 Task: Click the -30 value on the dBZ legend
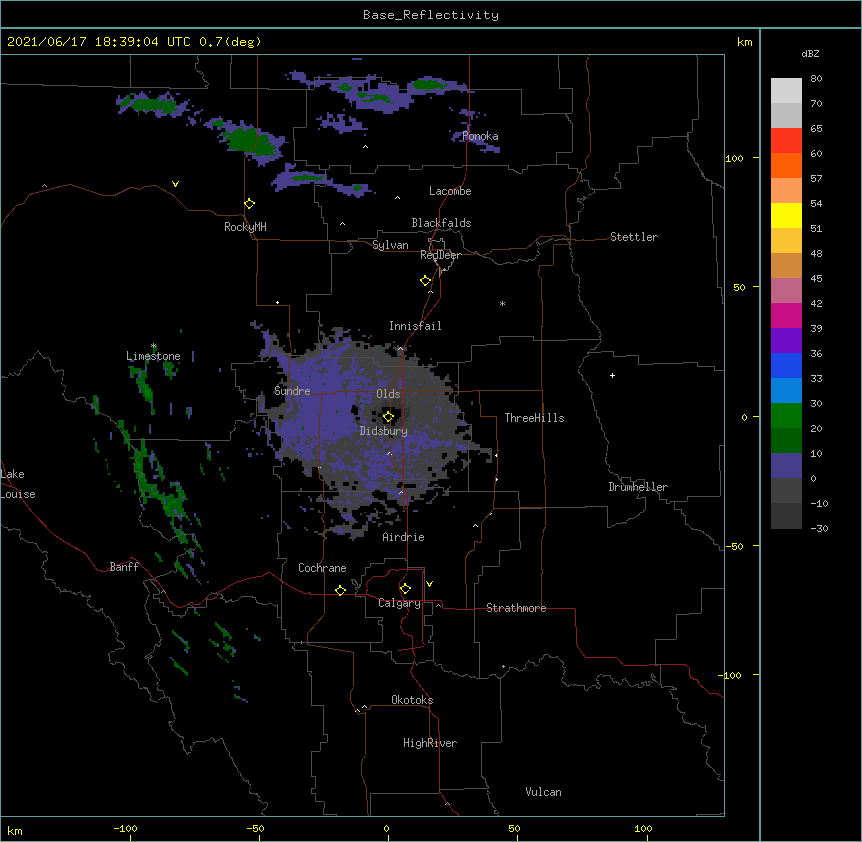coord(819,528)
